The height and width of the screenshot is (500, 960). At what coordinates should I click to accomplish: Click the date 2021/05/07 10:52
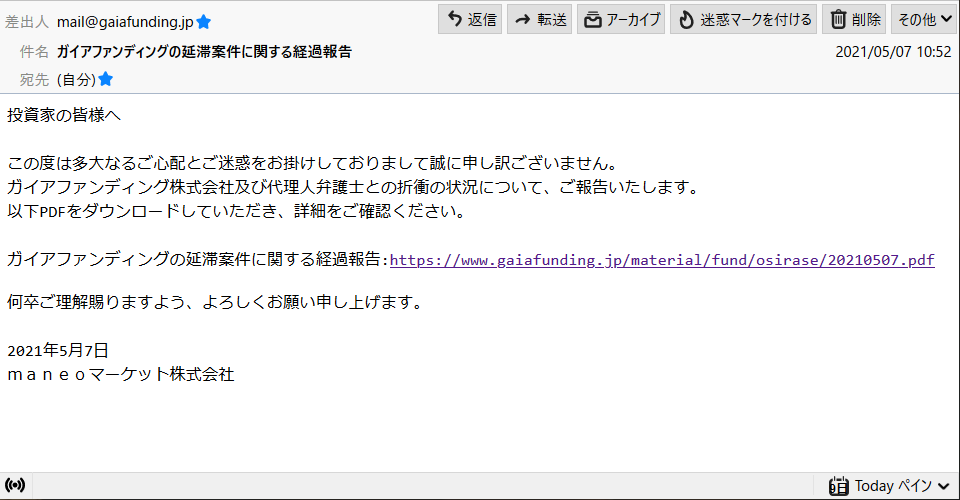(x=893, y=52)
